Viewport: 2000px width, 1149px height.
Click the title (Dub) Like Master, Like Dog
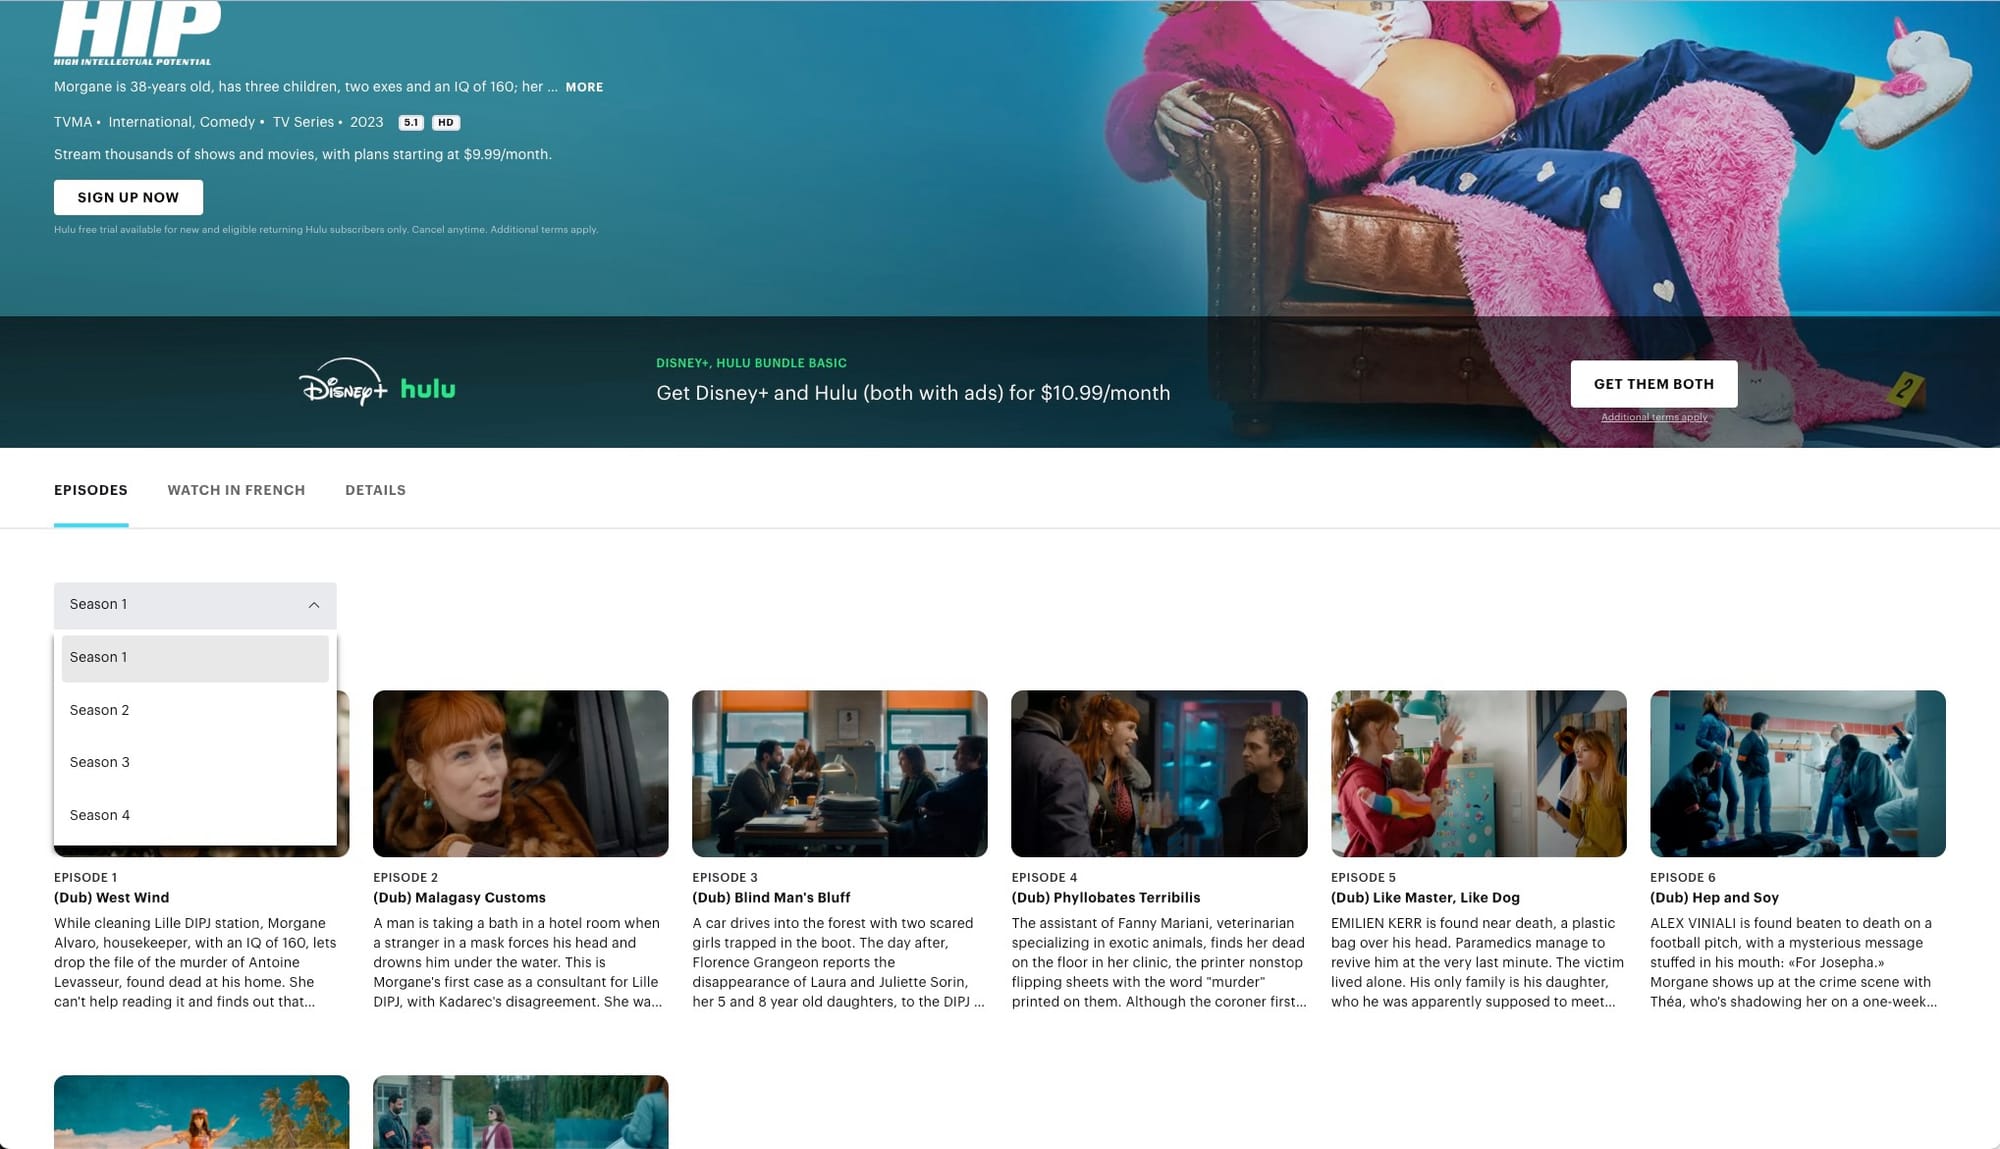click(1426, 898)
